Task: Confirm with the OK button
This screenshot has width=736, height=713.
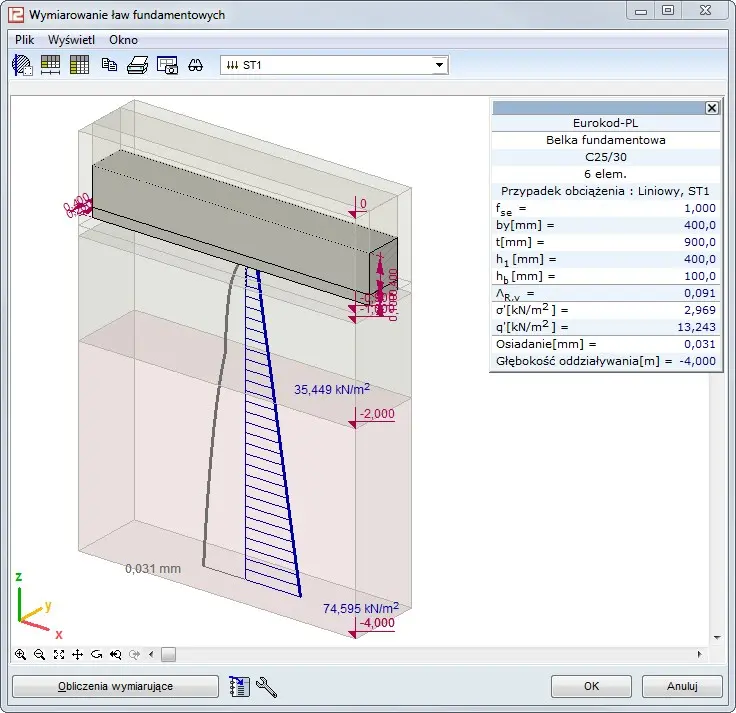Action: 592,686
